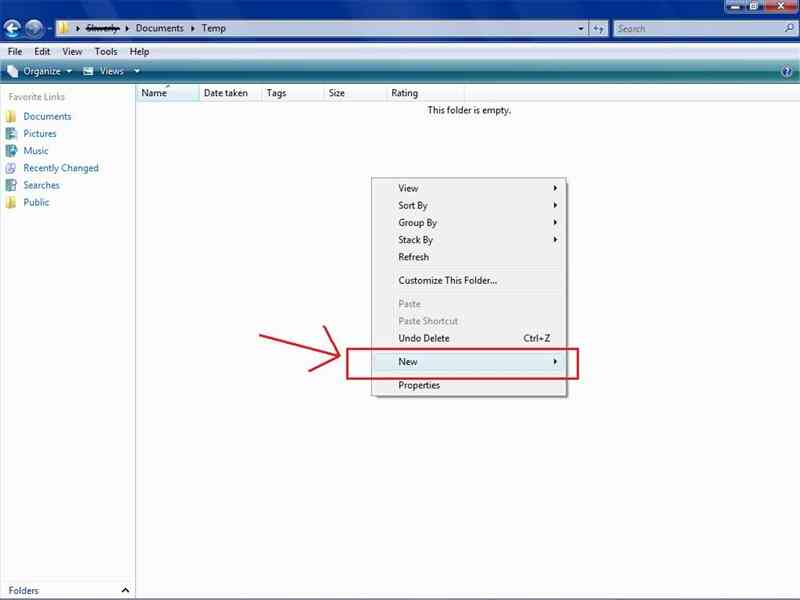Open the Views dropdown arrow
This screenshot has height=600, width=800.
pos(137,72)
